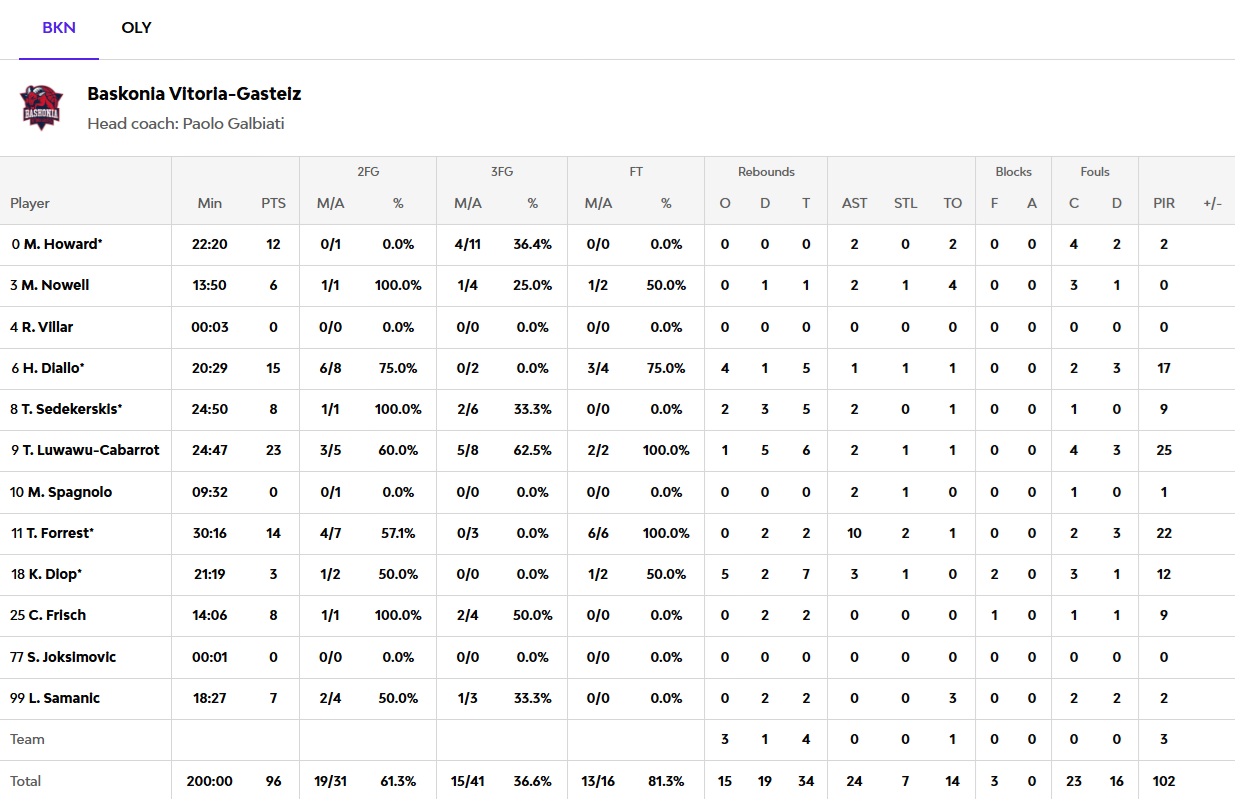Click the AST column header

coord(854,203)
